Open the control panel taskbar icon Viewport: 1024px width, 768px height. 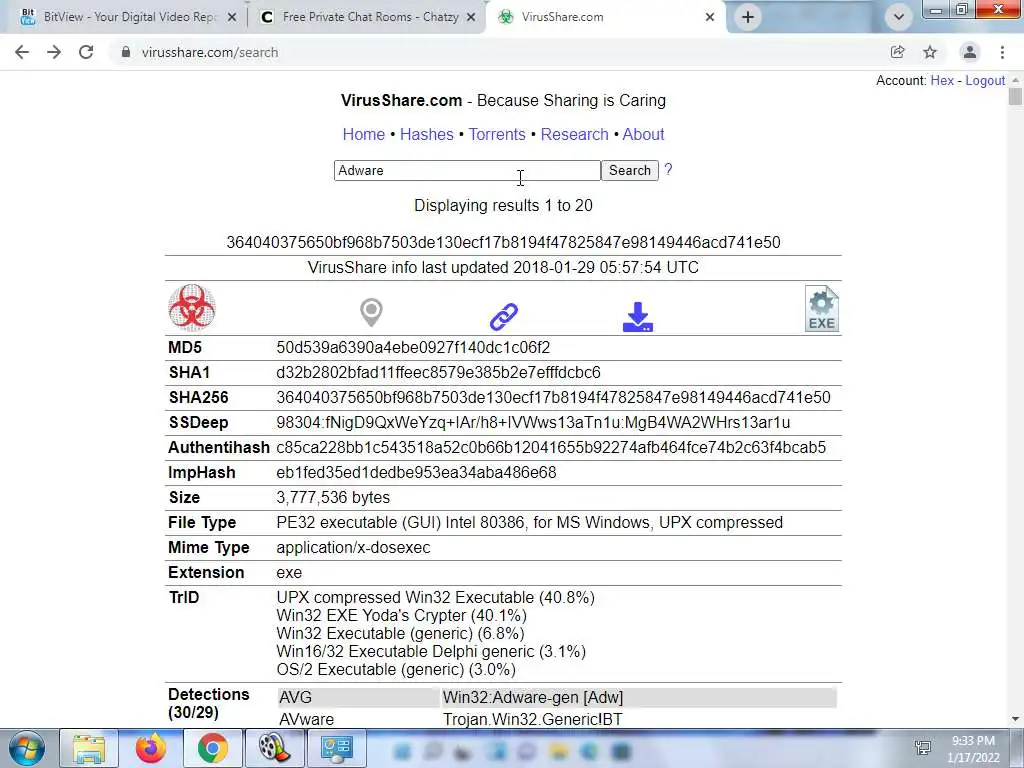point(336,748)
